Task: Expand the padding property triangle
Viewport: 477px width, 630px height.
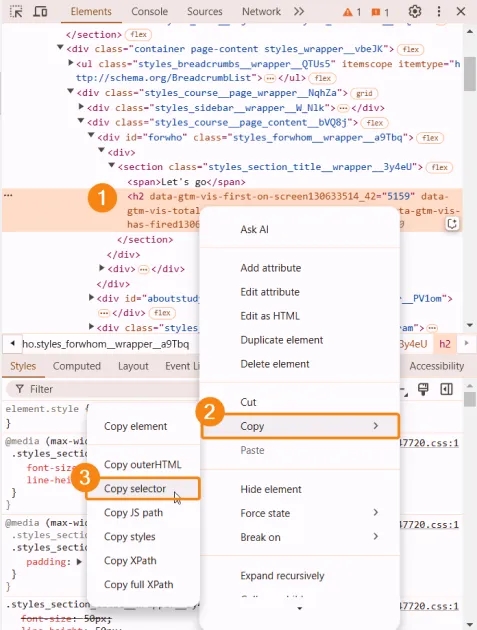Action: click(x=79, y=562)
